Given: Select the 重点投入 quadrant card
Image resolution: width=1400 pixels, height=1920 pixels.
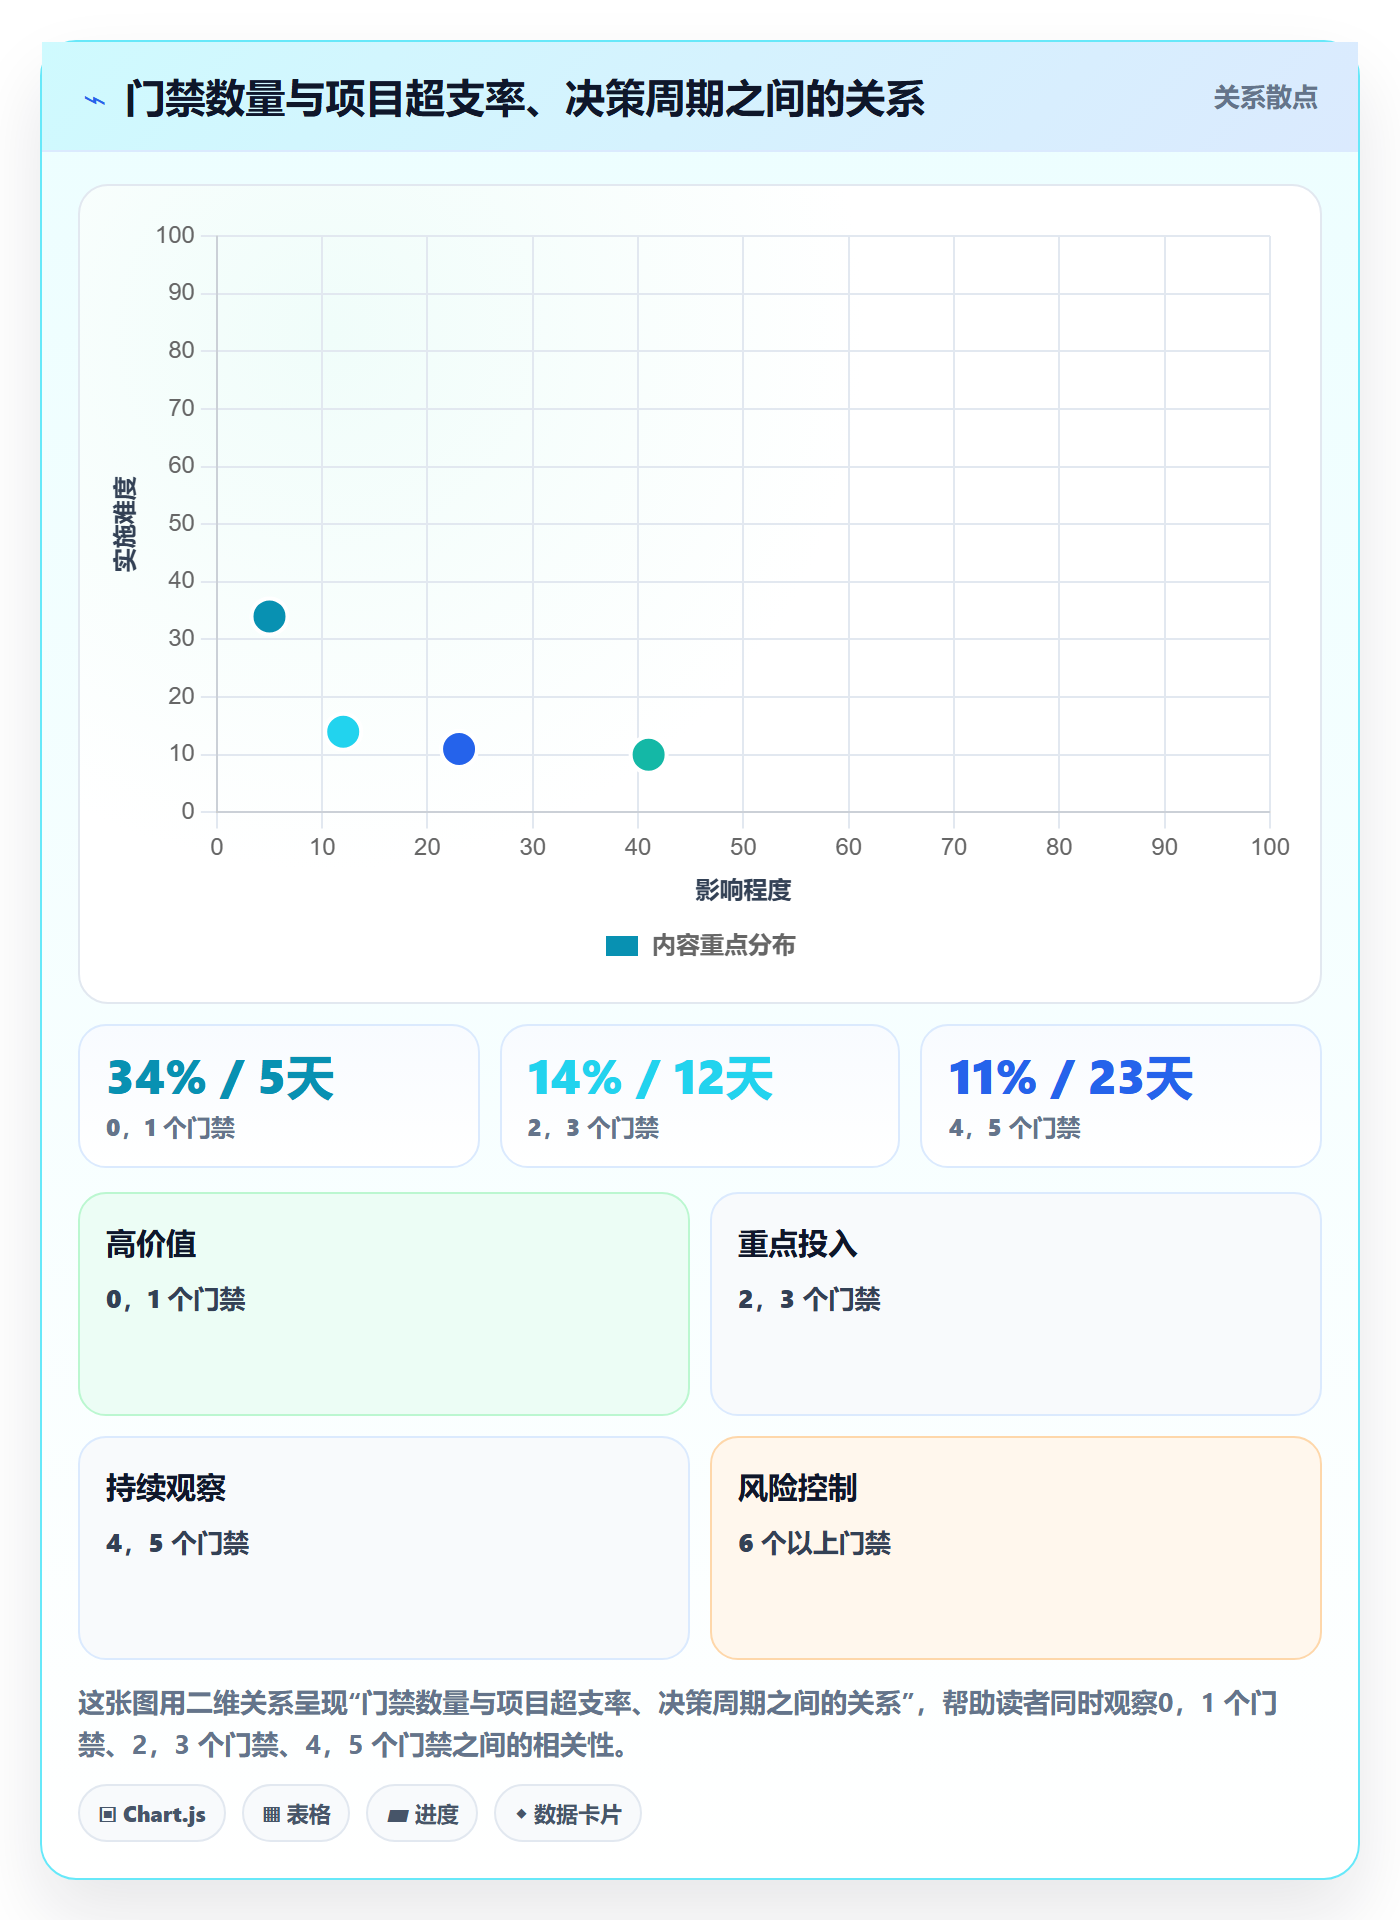Looking at the screenshot, I should click(1016, 1304).
